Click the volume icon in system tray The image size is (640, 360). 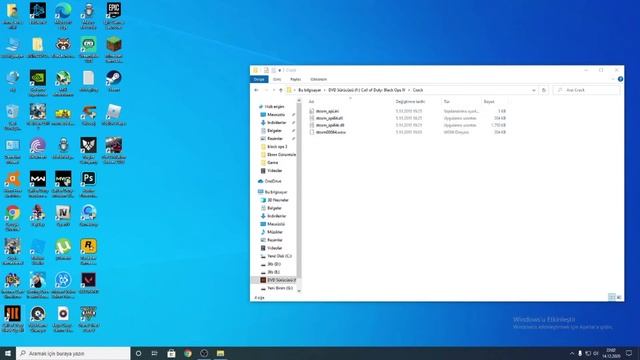596,353
